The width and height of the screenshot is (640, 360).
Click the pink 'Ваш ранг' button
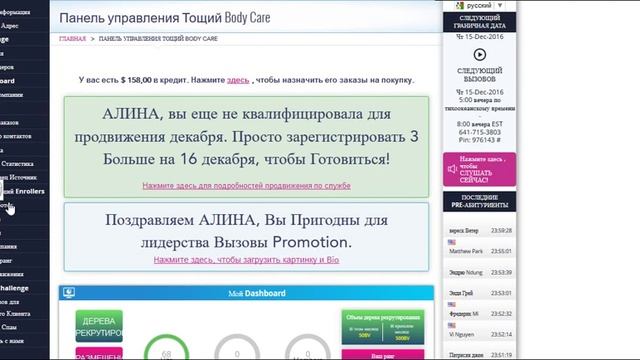[383, 355]
